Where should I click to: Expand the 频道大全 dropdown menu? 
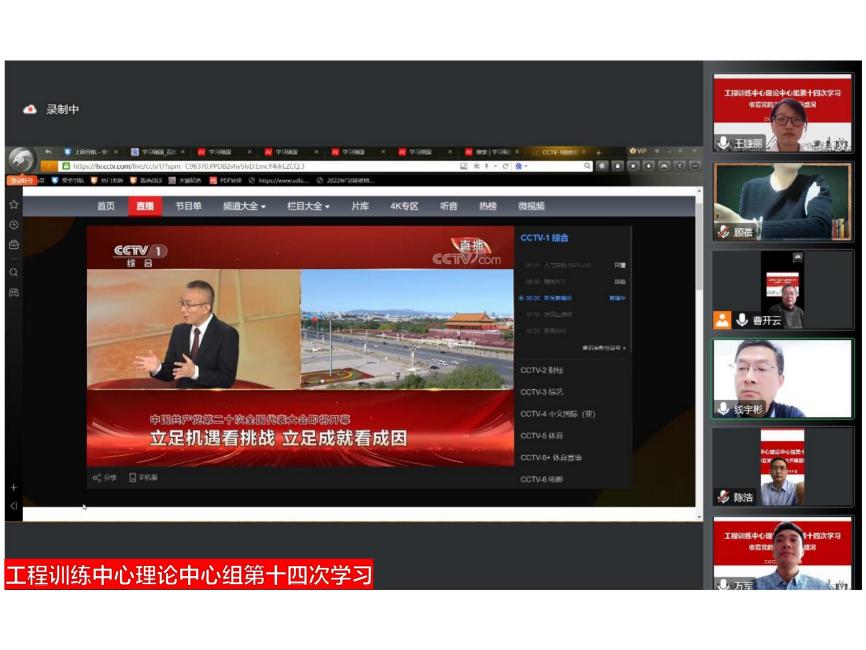[x=244, y=206]
